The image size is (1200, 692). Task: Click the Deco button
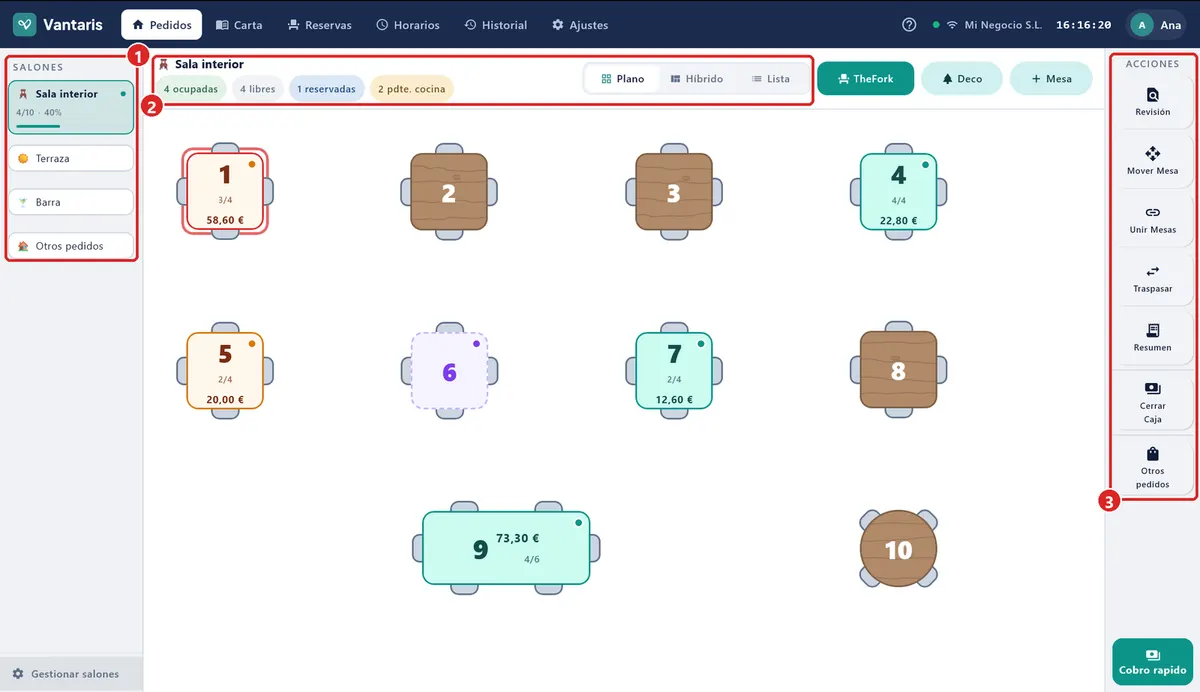(x=962, y=79)
